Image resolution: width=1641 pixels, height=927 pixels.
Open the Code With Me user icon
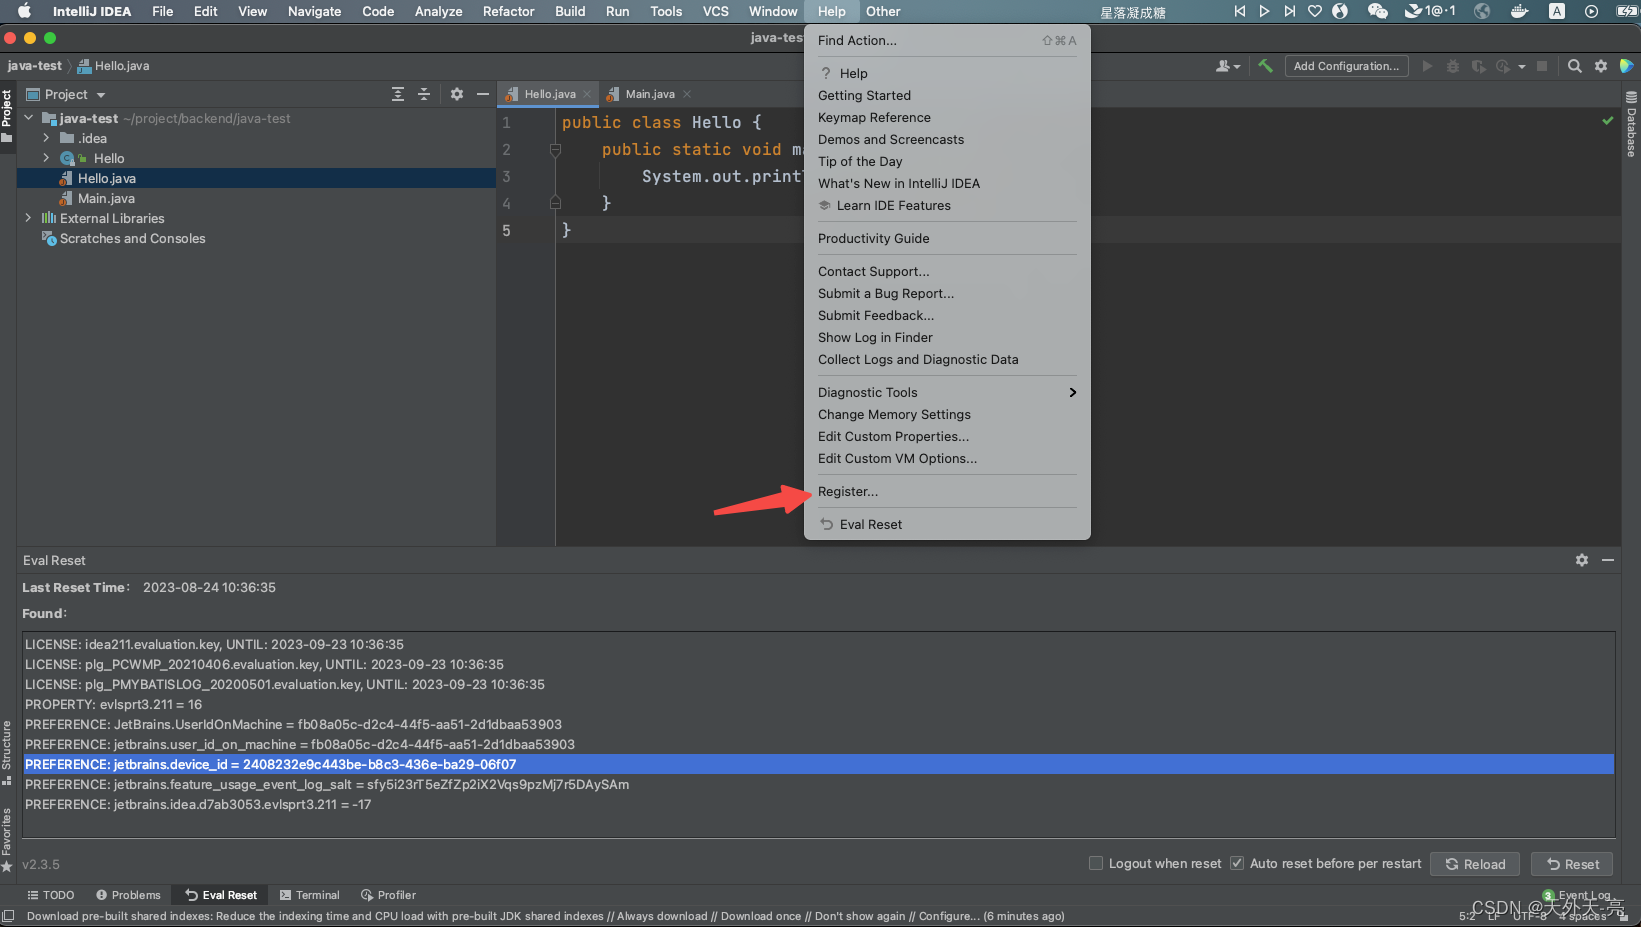coord(1223,66)
